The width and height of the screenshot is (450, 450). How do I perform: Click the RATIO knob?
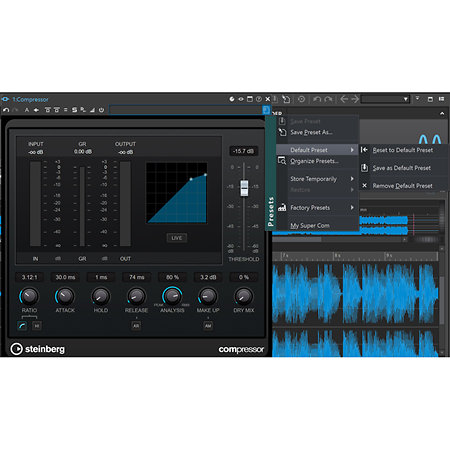point(29,296)
